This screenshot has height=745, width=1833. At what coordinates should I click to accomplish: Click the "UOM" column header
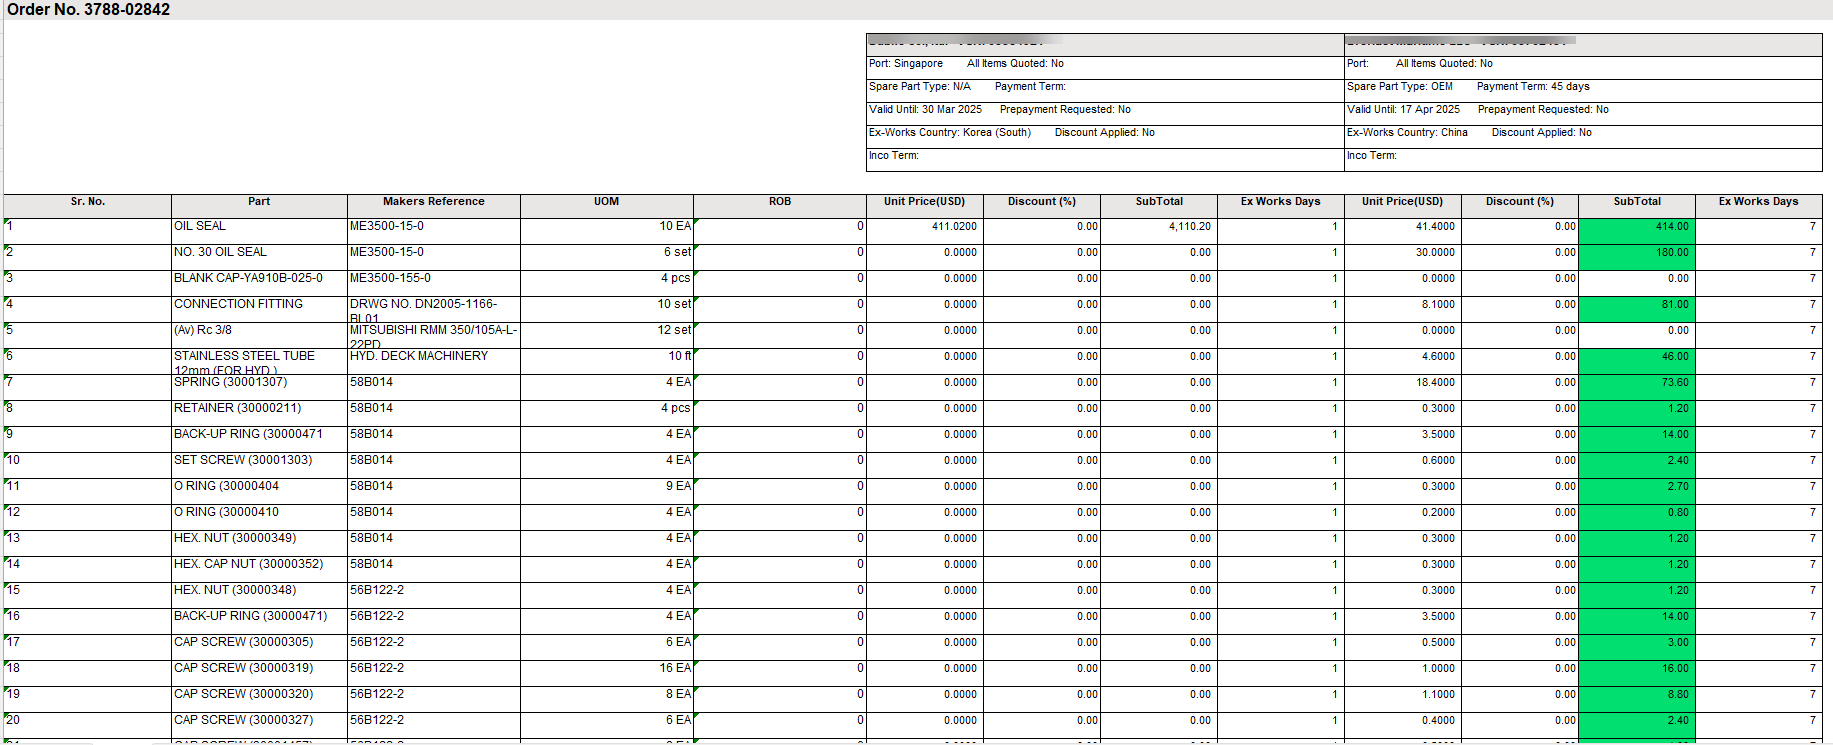(x=606, y=202)
